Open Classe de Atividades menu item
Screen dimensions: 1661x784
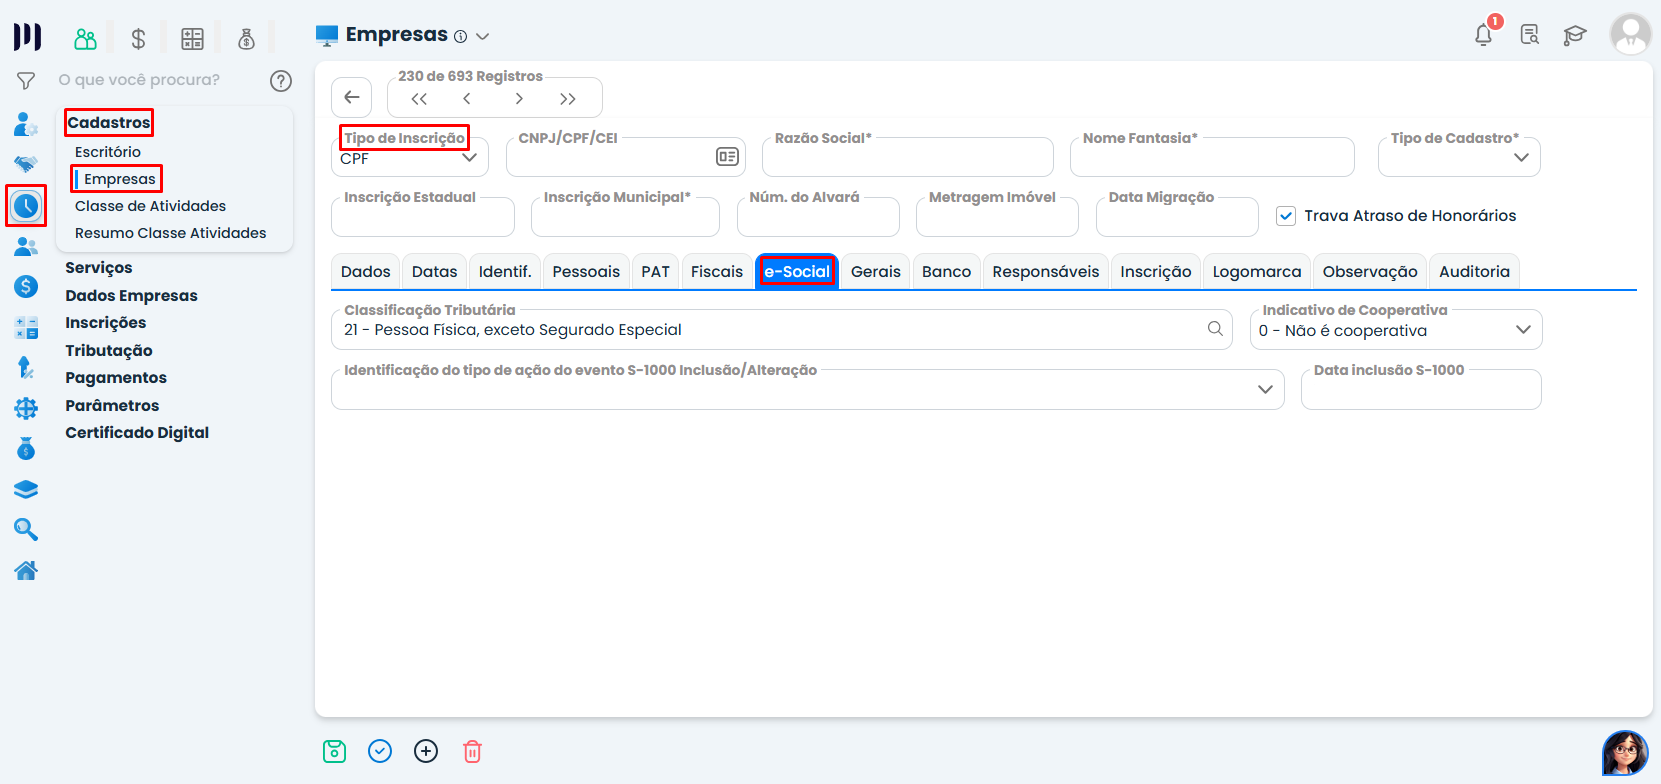coord(150,206)
